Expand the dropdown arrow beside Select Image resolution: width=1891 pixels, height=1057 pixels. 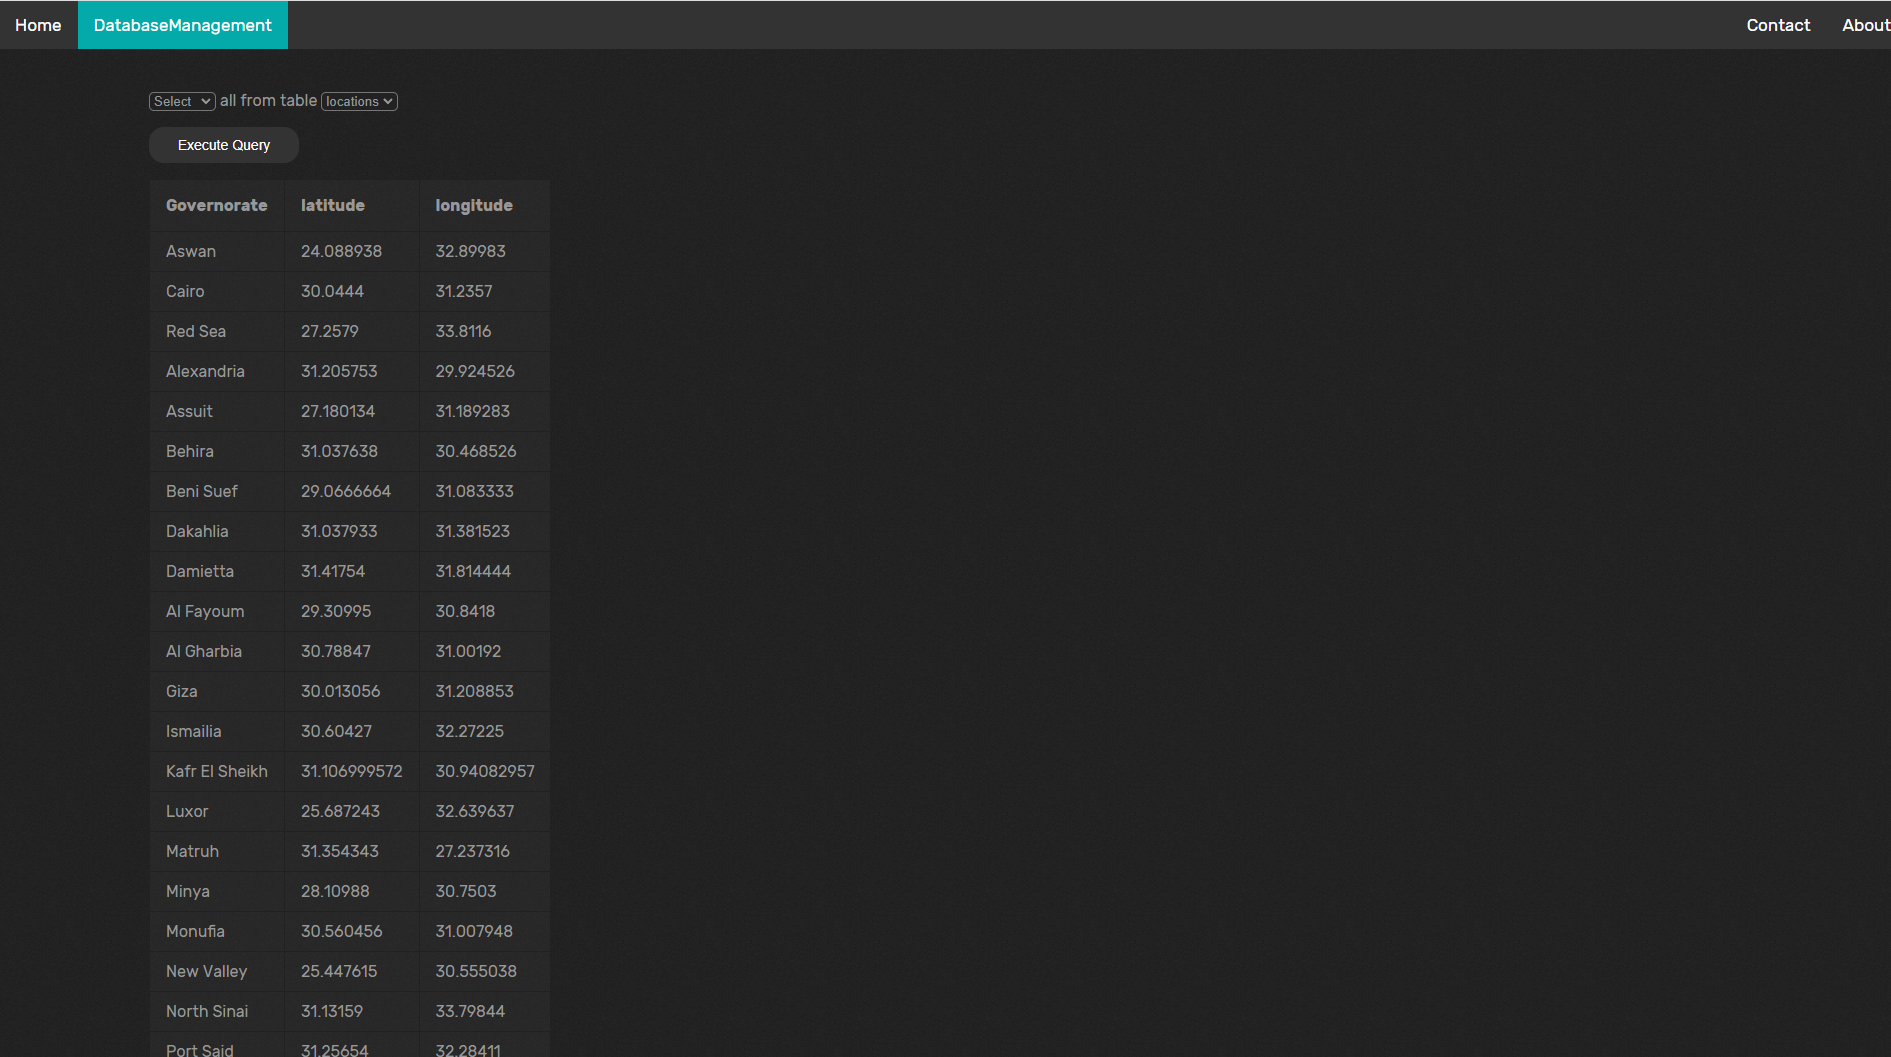tap(206, 101)
